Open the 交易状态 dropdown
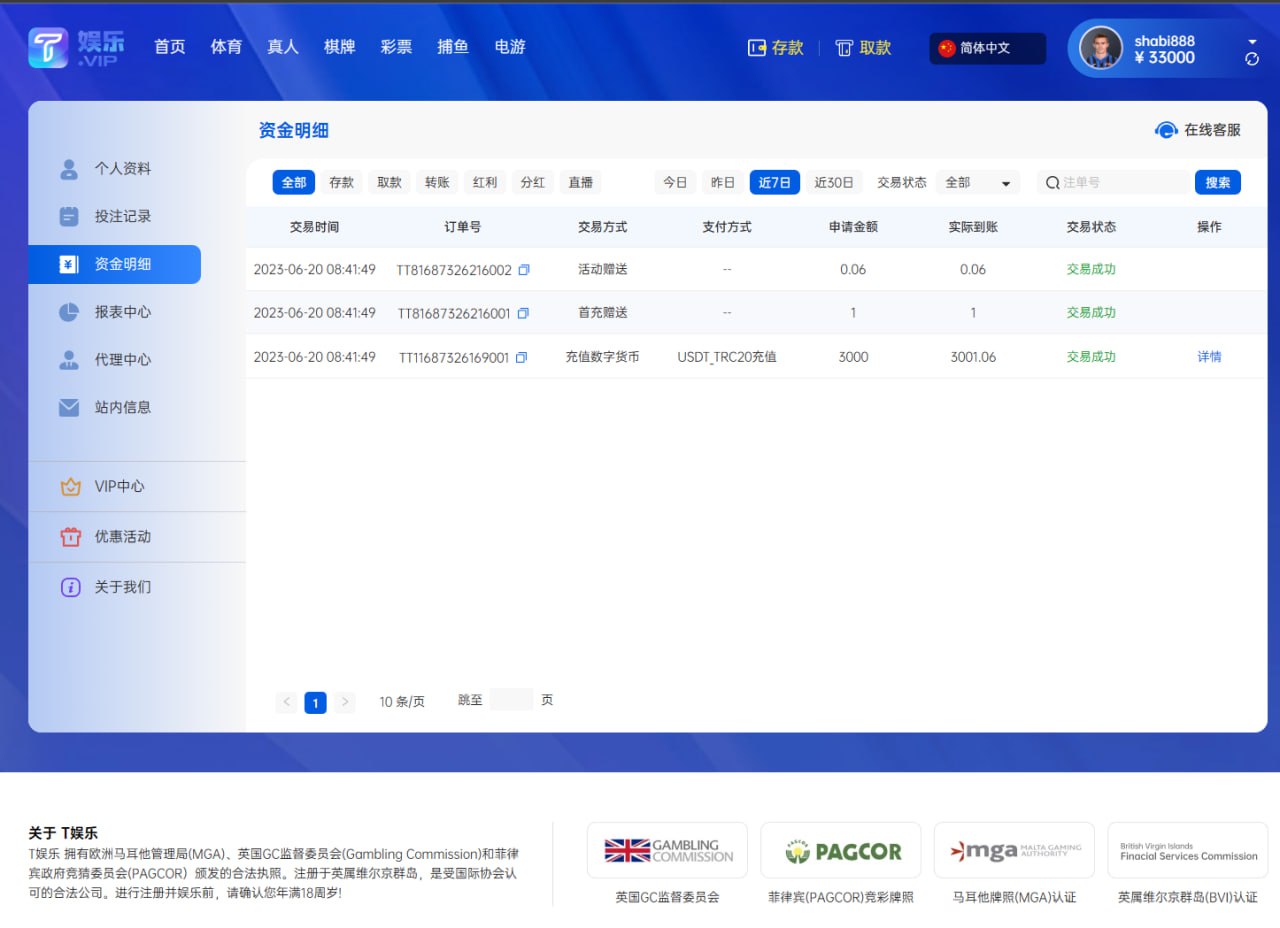1280x928 pixels. [x=975, y=182]
